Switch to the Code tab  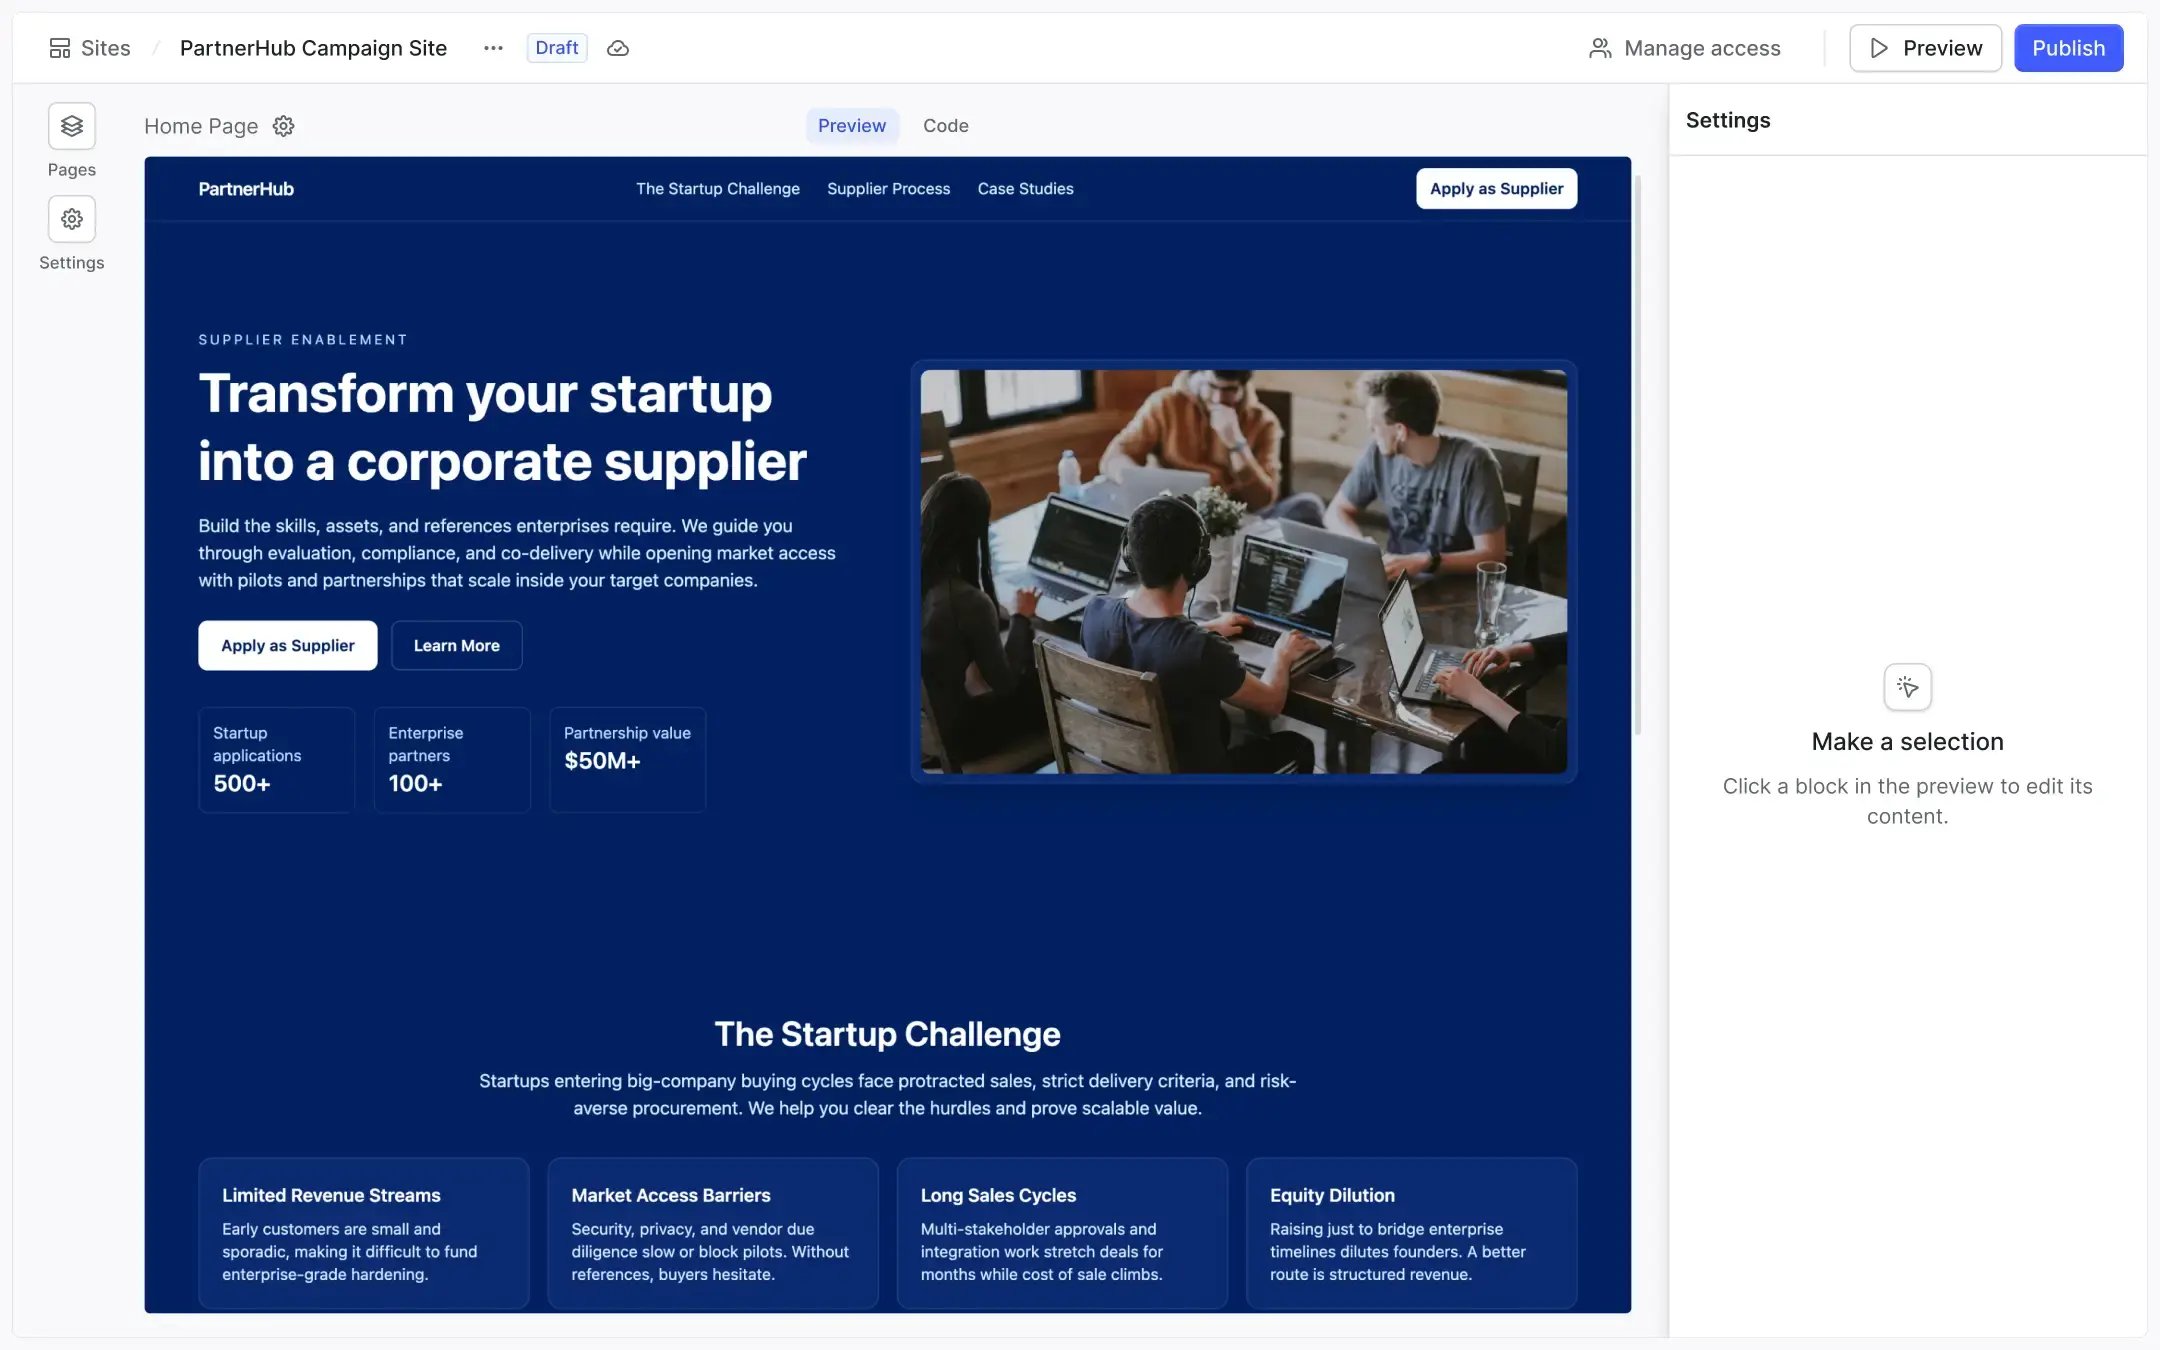coord(945,125)
